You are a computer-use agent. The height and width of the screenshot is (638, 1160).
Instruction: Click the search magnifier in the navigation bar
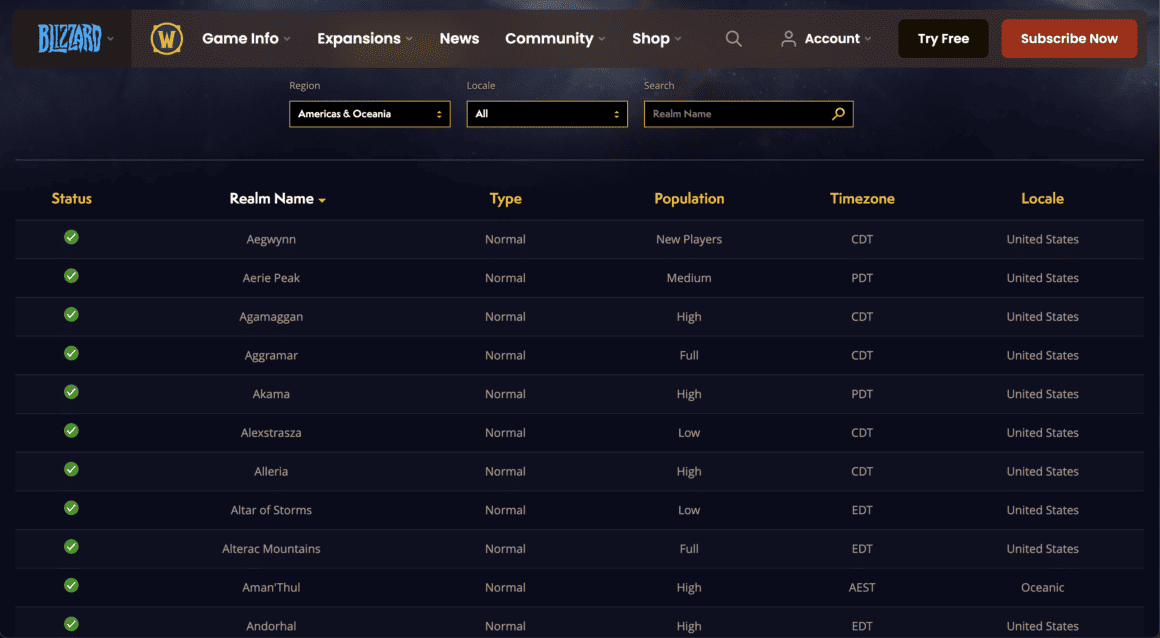pyautogui.click(x=733, y=38)
